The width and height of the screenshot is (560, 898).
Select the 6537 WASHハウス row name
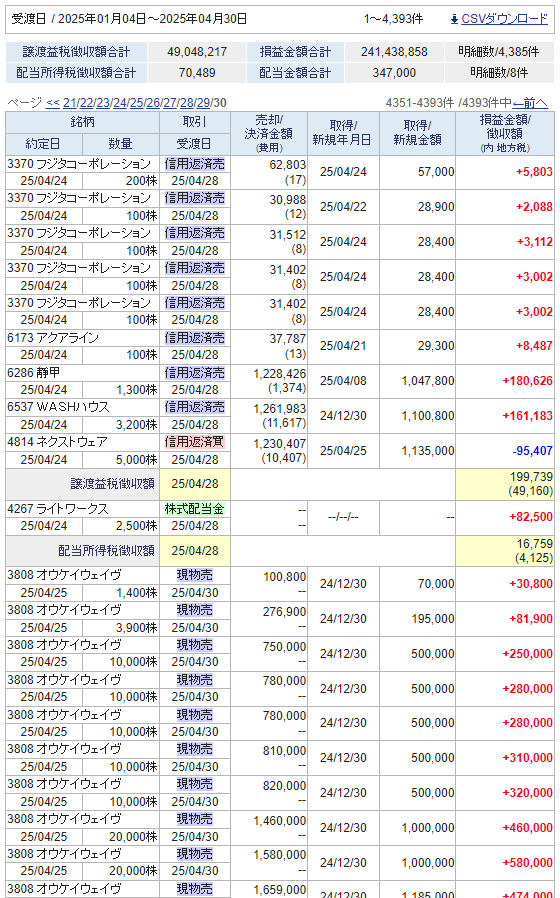click(x=58, y=407)
